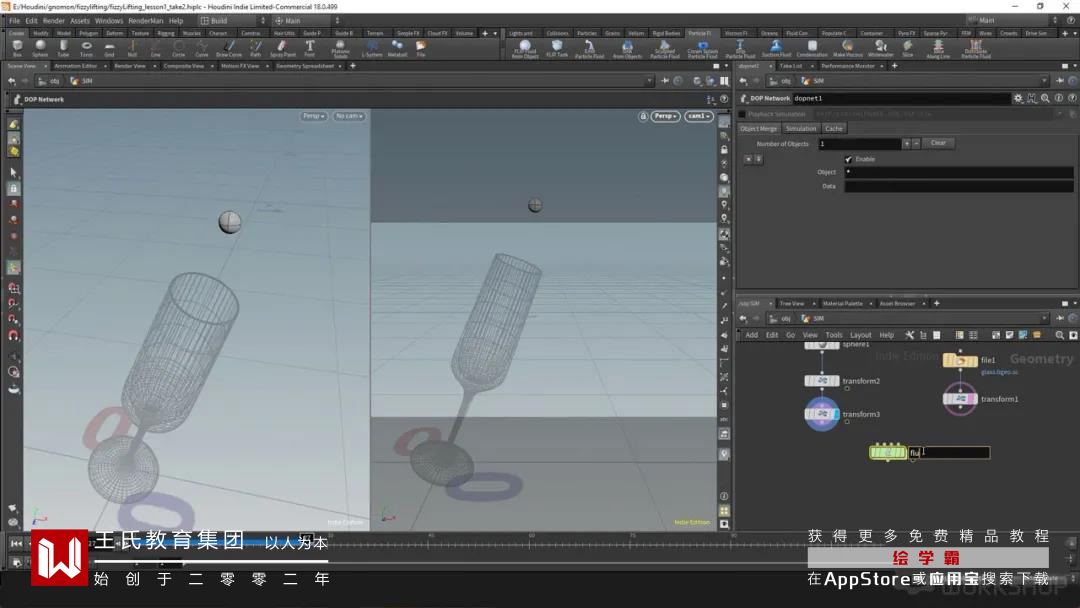Click the Condensation shelf tool
The width and height of the screenshot is (1080, 608).
[x=812, y=48]
